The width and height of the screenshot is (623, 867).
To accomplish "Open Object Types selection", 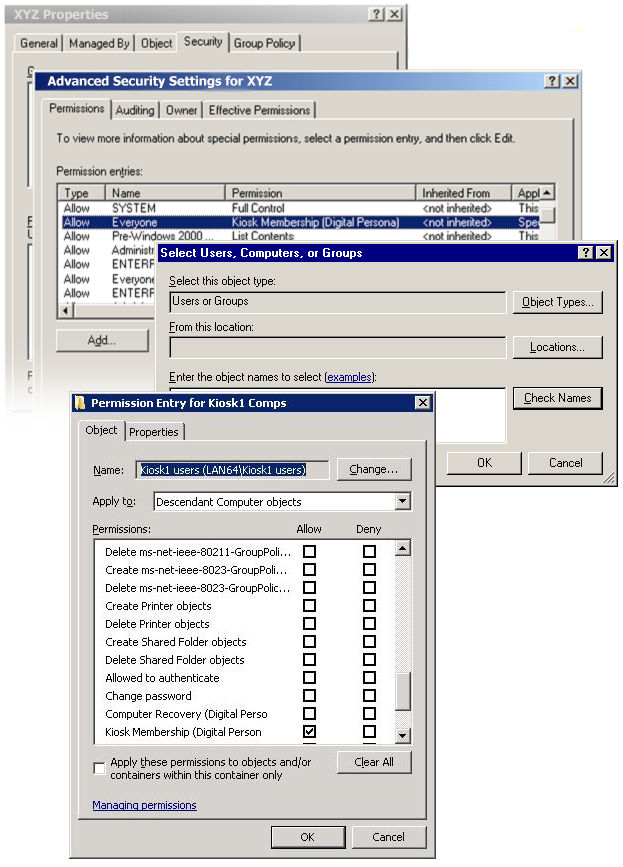I will coord(557,302).
